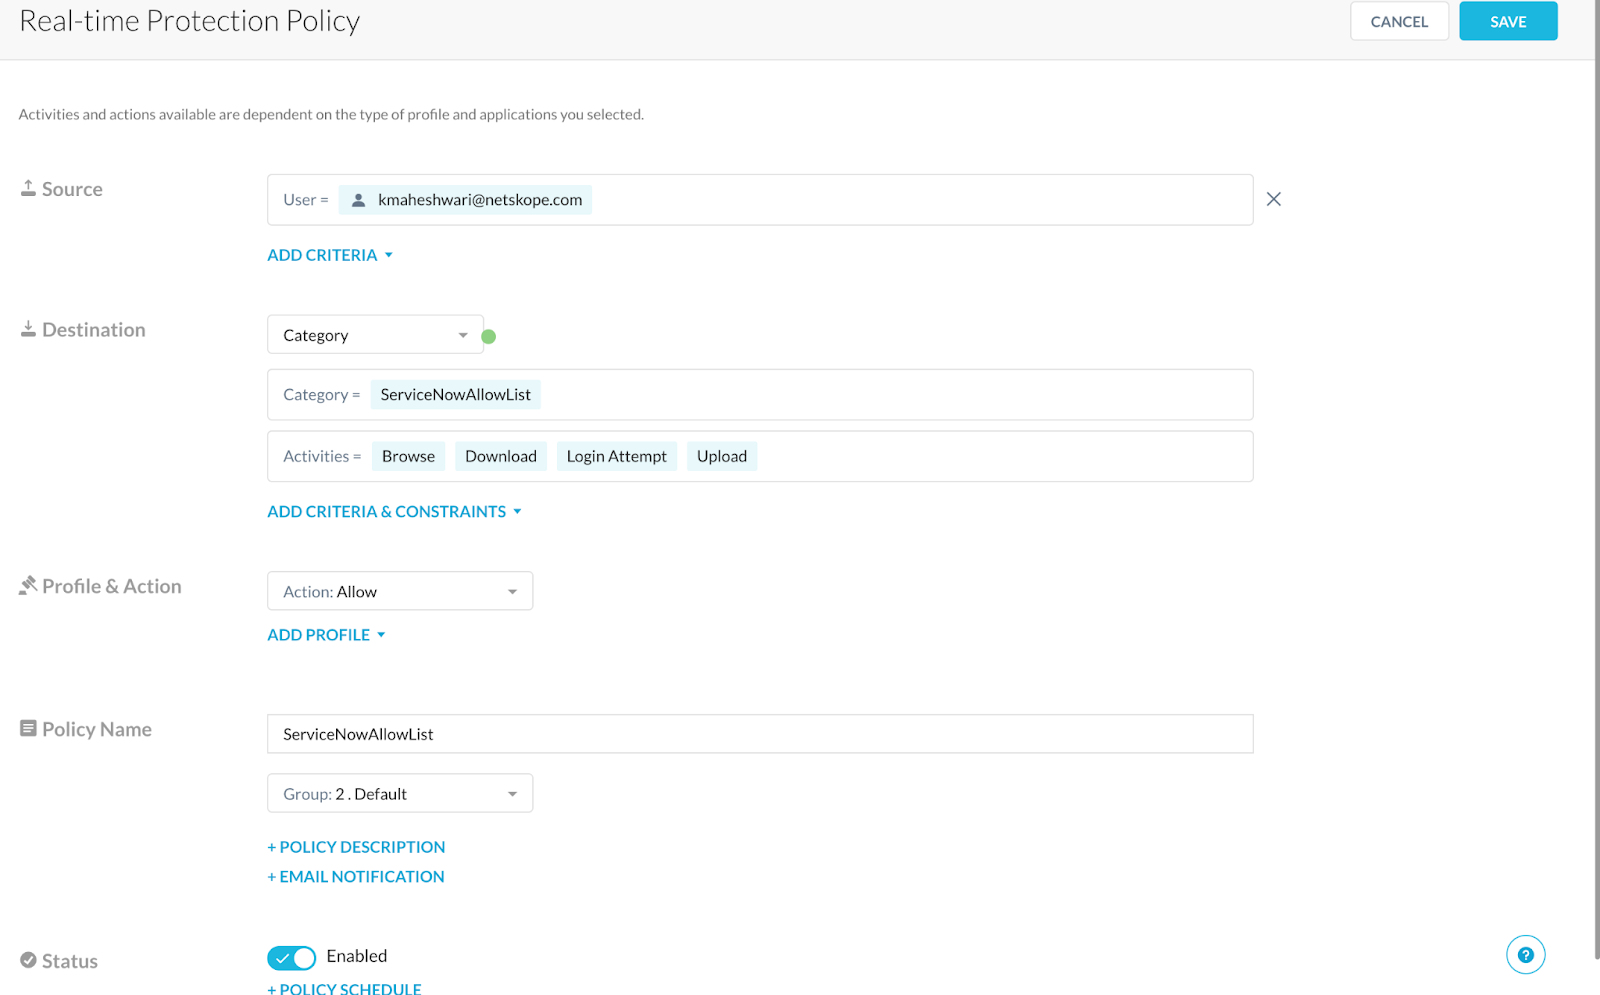Expand ADD CRITERIA & CONSTRAINTS menu

394,511
